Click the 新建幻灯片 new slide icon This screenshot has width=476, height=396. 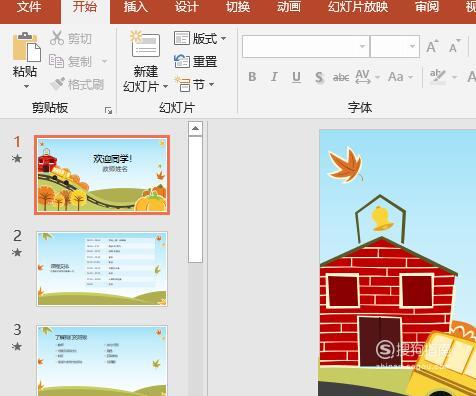(x=145, y=45)
